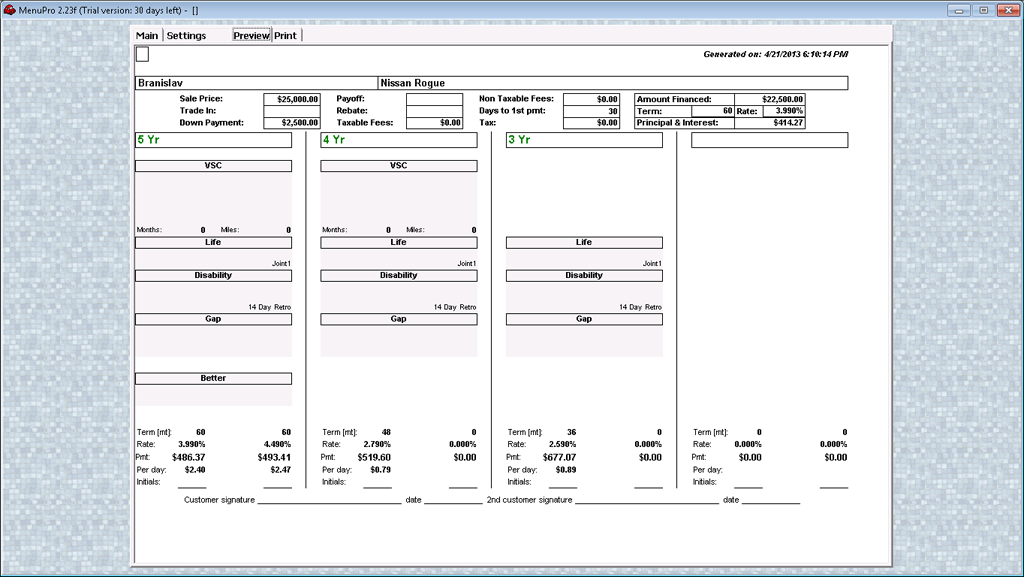Click the Gap header in 3 Yr column
1024x577 pixels.
click(584, 319)
